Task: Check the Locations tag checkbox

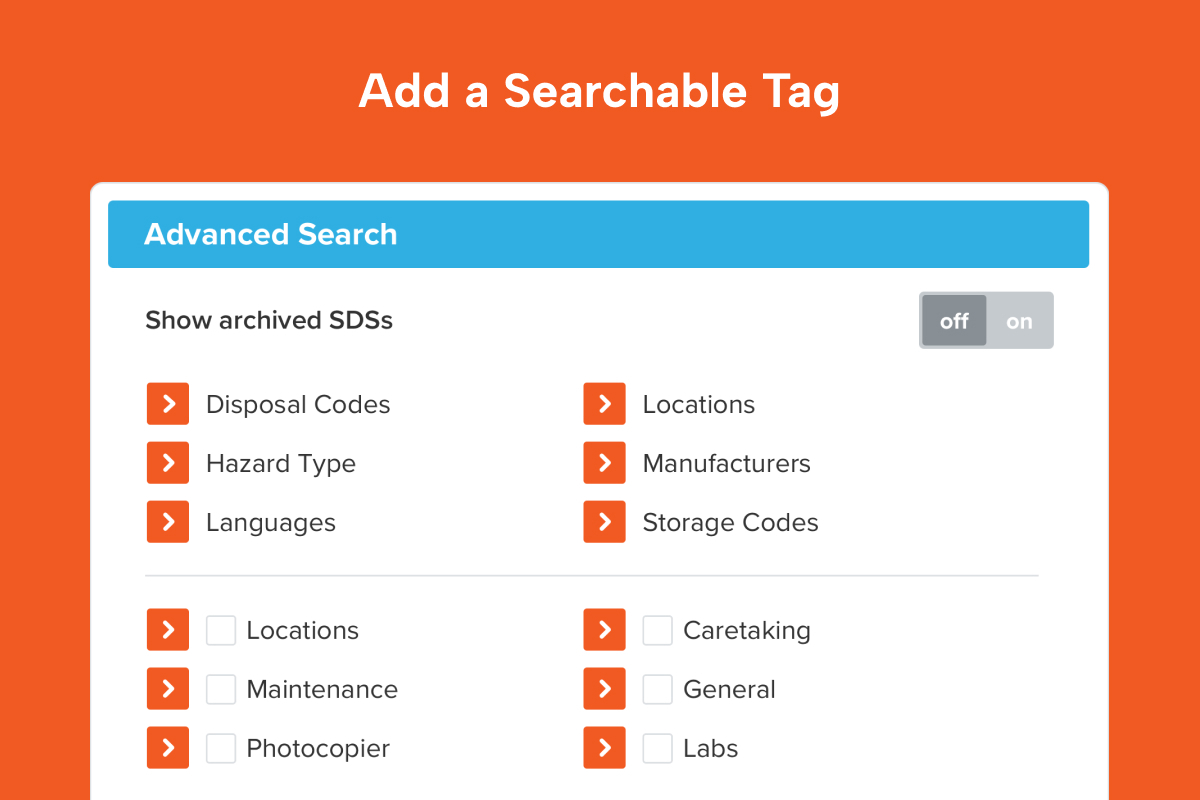Action: click(221, 630)
